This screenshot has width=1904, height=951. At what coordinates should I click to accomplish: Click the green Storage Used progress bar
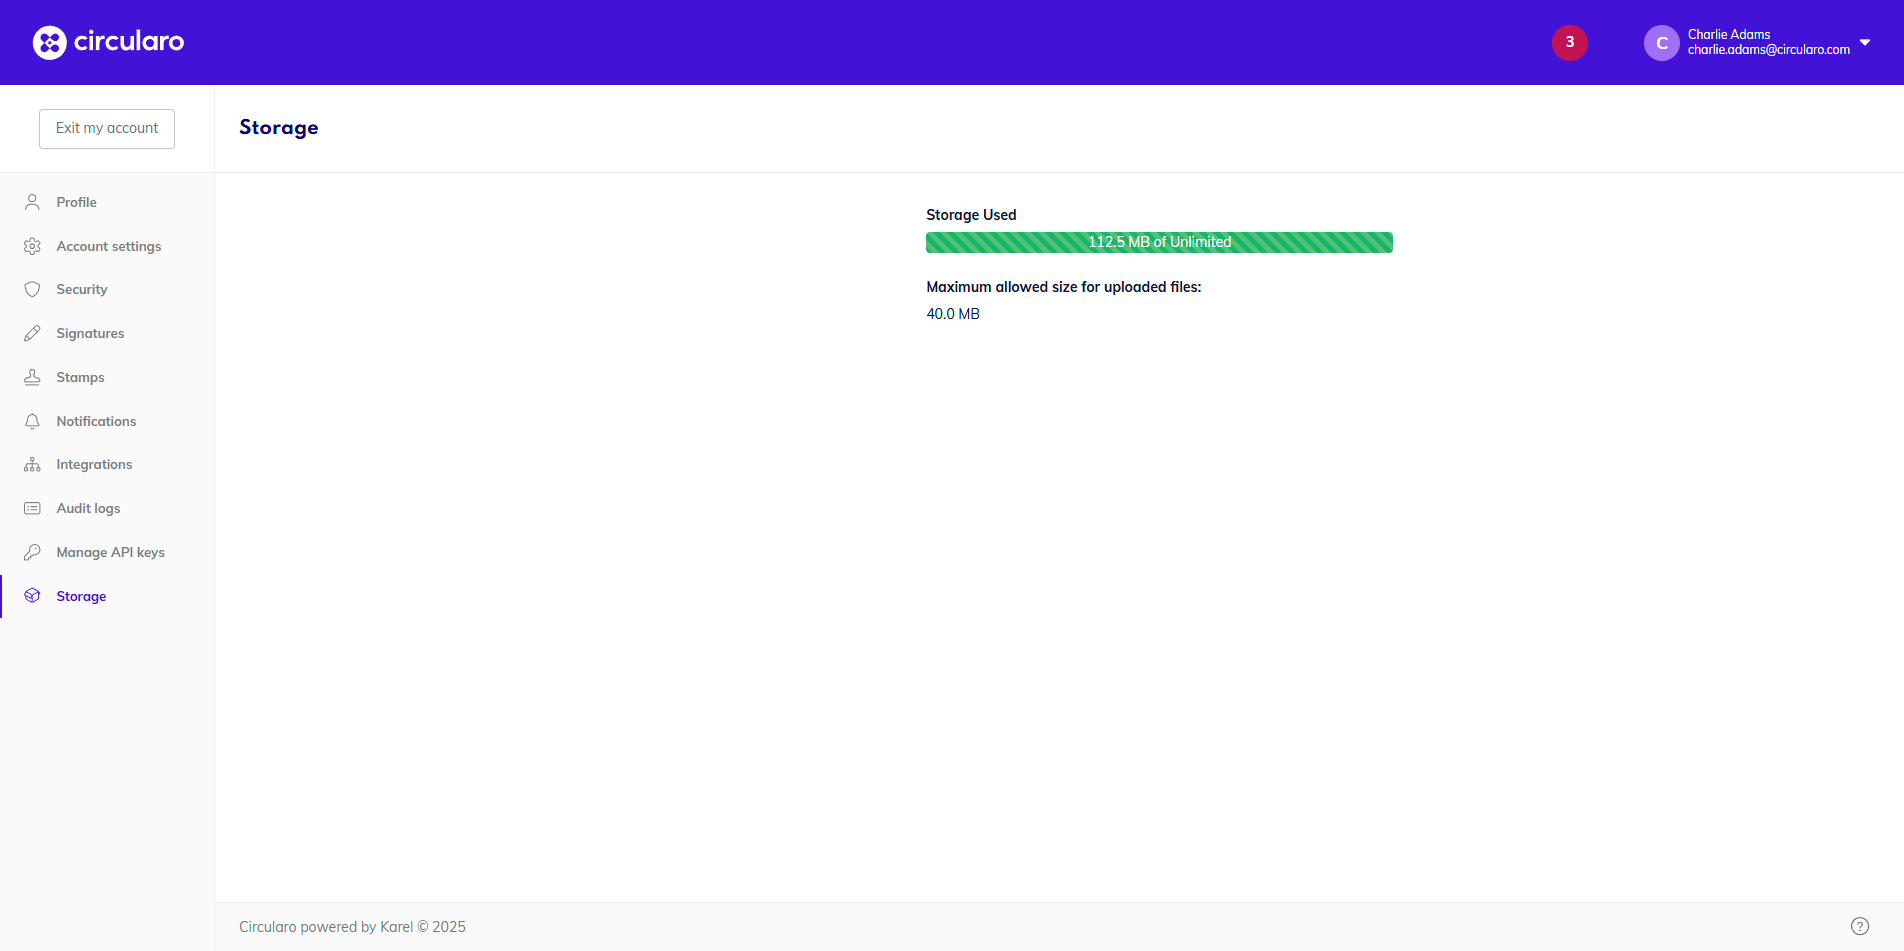tap(1159, 242)
